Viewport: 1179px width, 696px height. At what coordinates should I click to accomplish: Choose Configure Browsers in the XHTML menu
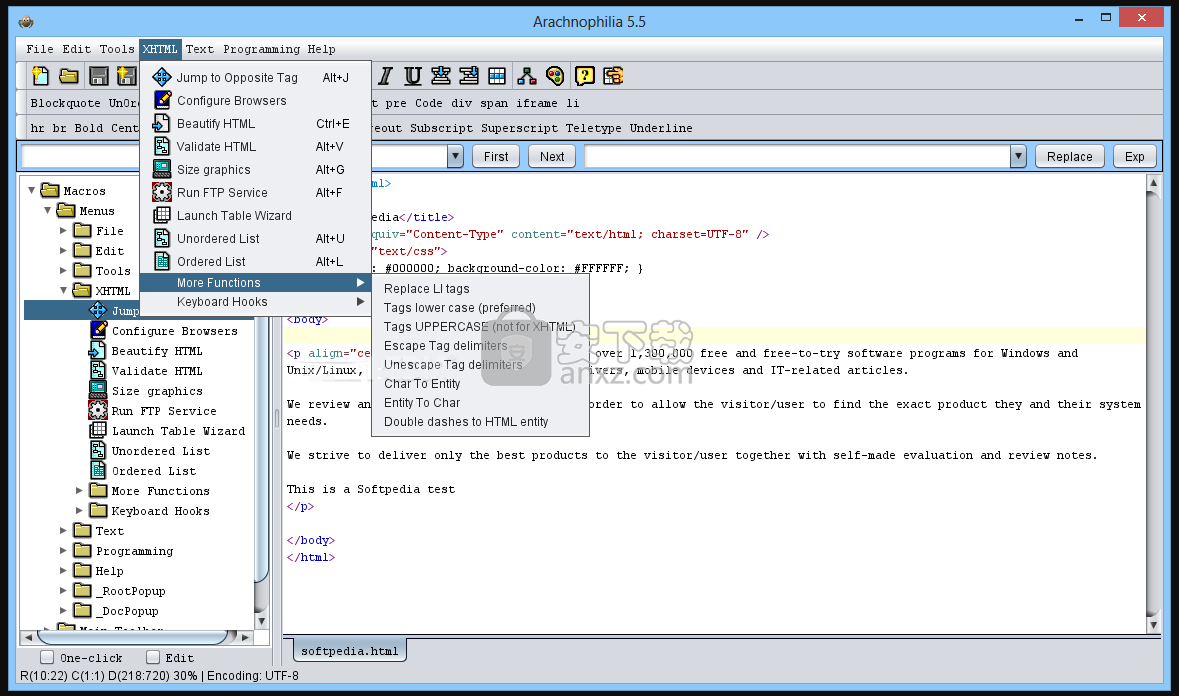(x=256, y=101)
